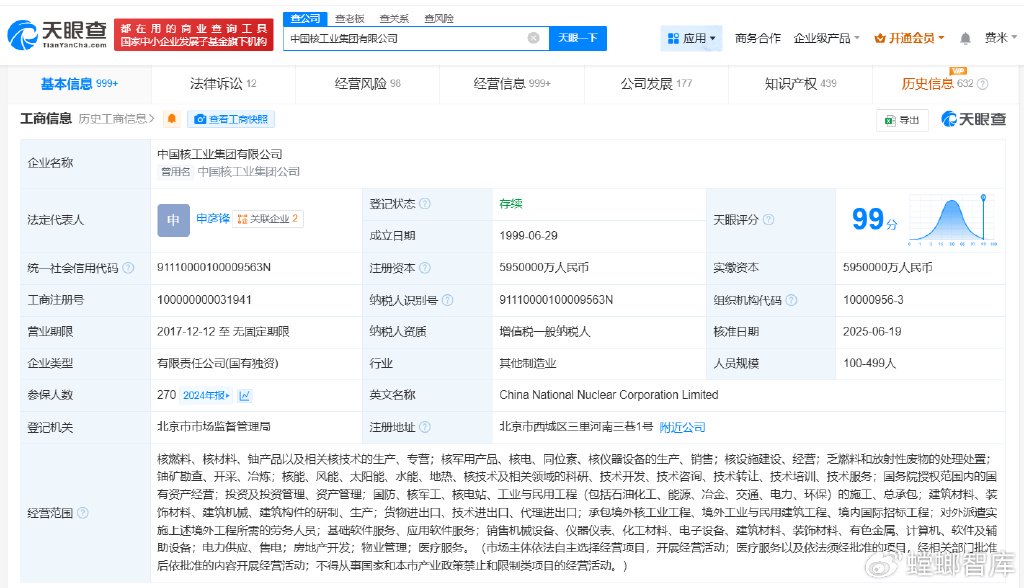The height and width of the screenshot is (588, 1024).
Task: Switch to the 查公司 search tab
Action: pos(305,18)
